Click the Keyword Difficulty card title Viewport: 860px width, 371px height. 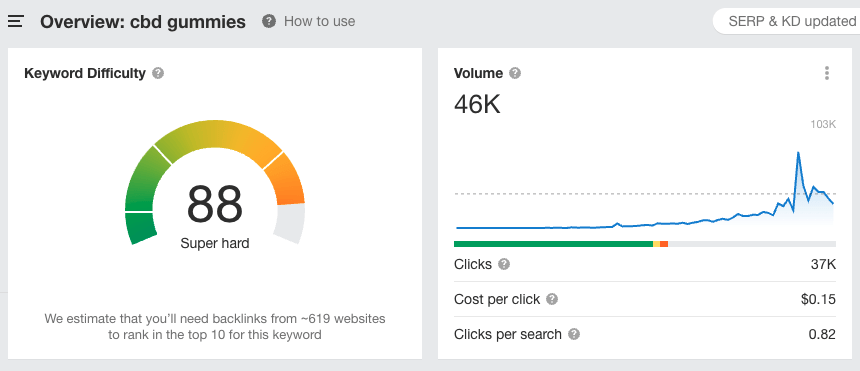[85, 73]
